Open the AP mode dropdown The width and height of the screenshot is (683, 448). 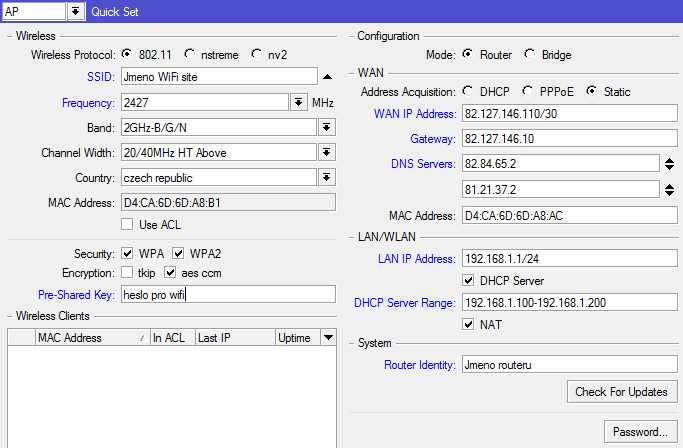(76, 11)
